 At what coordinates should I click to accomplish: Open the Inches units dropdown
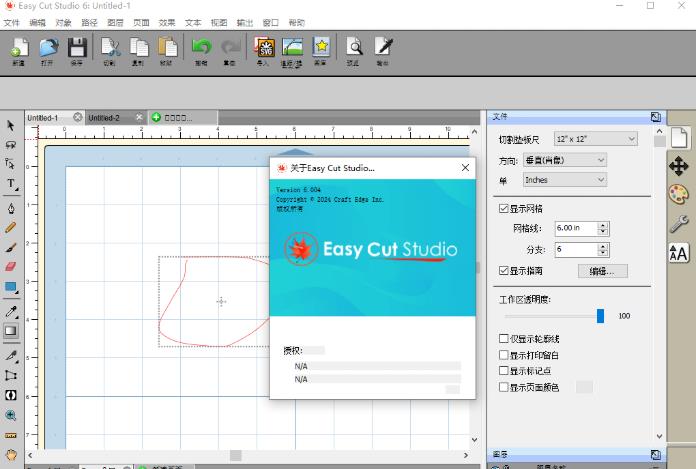point(565,180)
